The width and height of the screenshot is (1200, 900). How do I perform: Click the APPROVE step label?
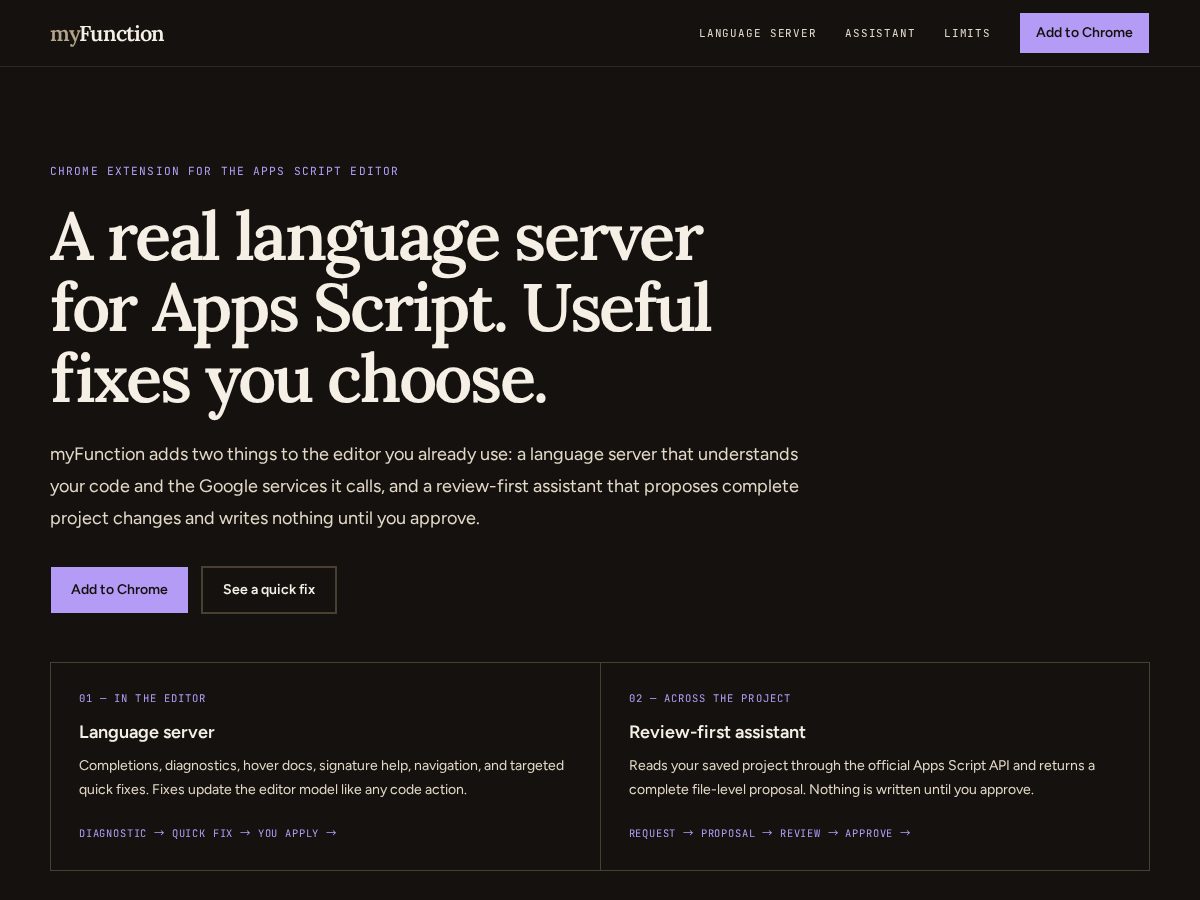(x=869, y=833)
